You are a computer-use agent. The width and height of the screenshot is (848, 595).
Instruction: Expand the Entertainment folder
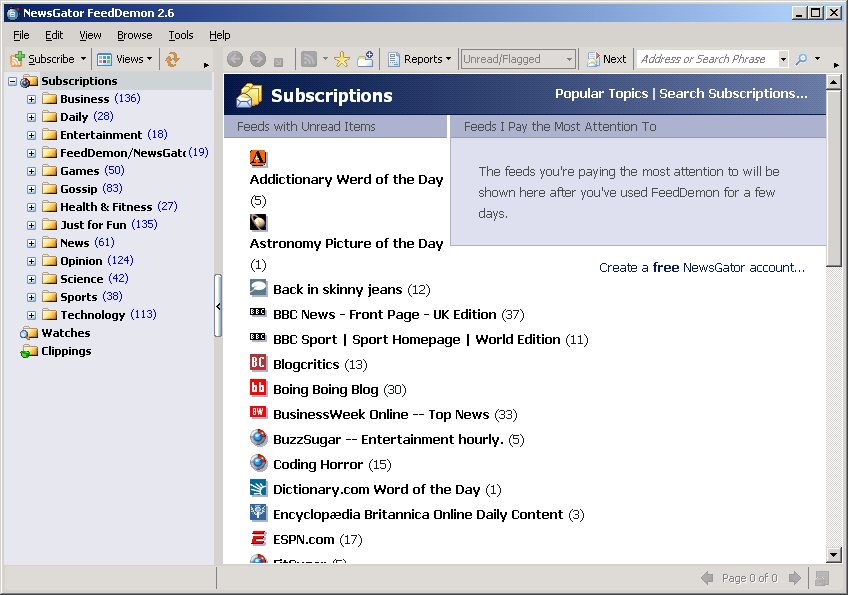(x=31, y=135)
